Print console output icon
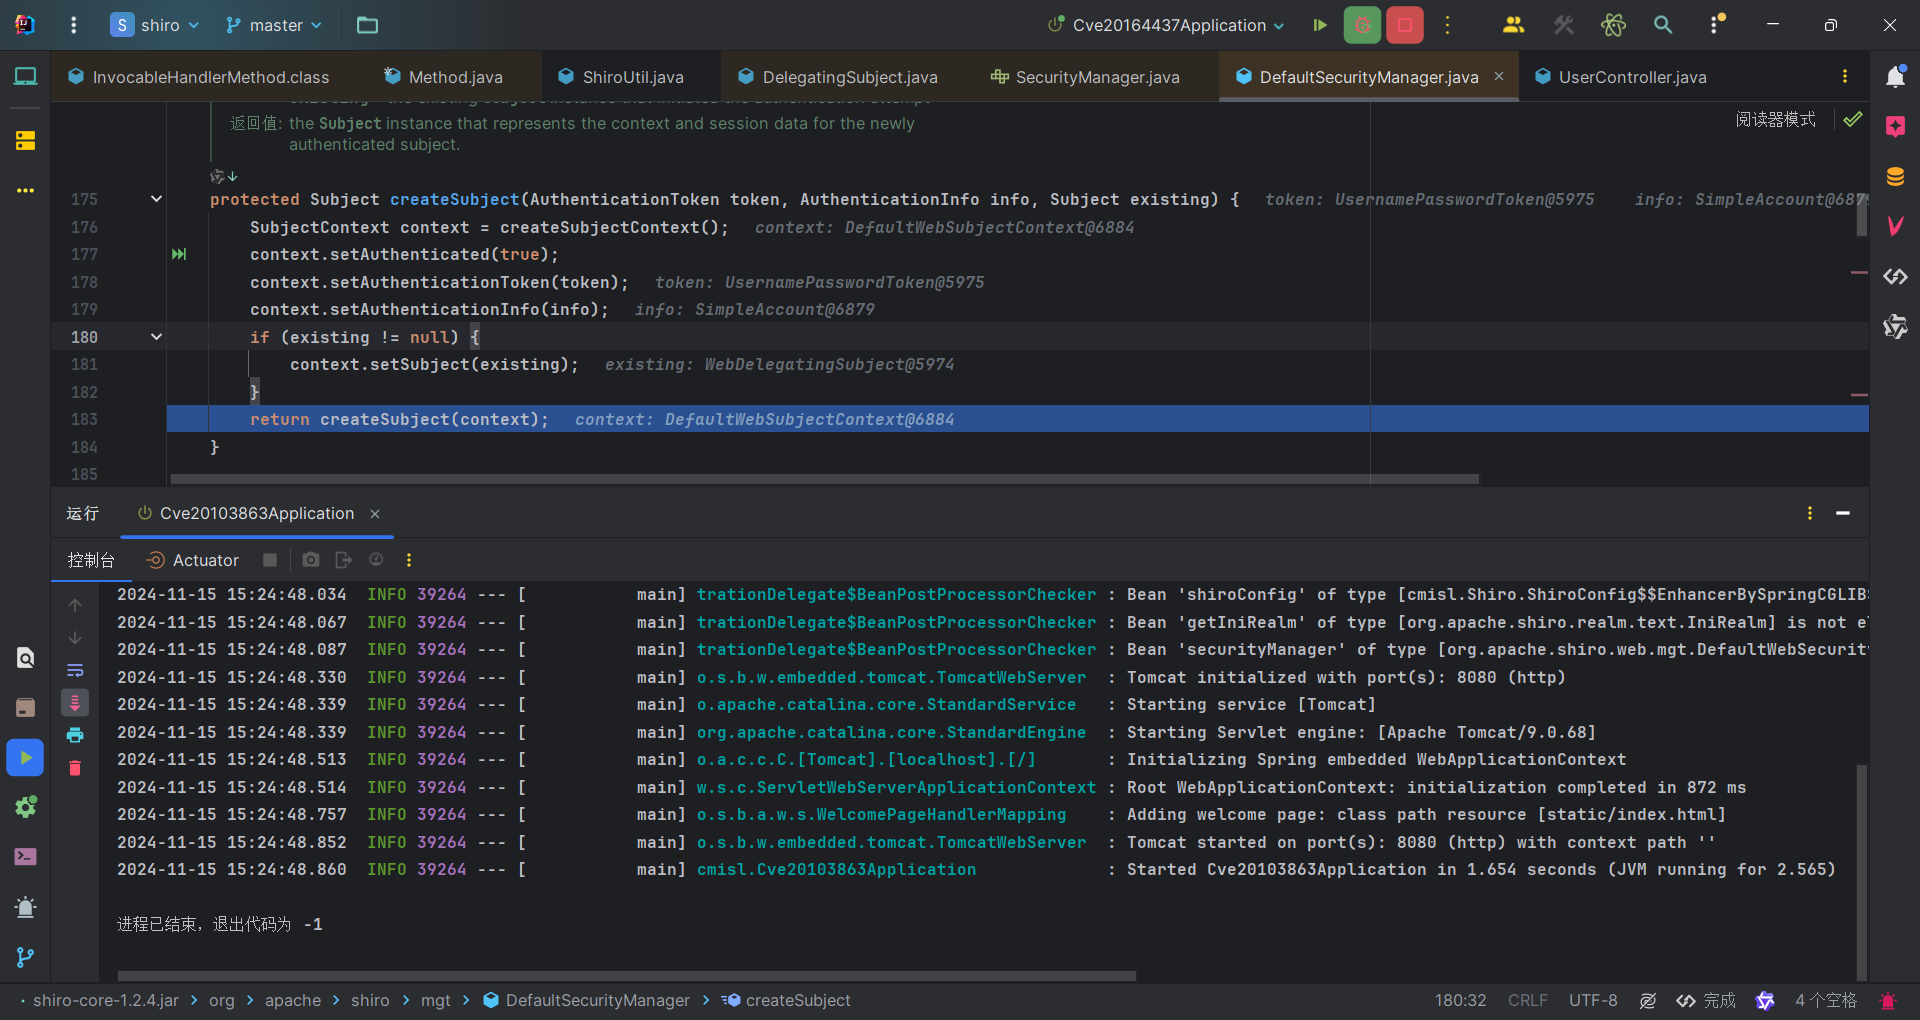 (x=75, y=735)
